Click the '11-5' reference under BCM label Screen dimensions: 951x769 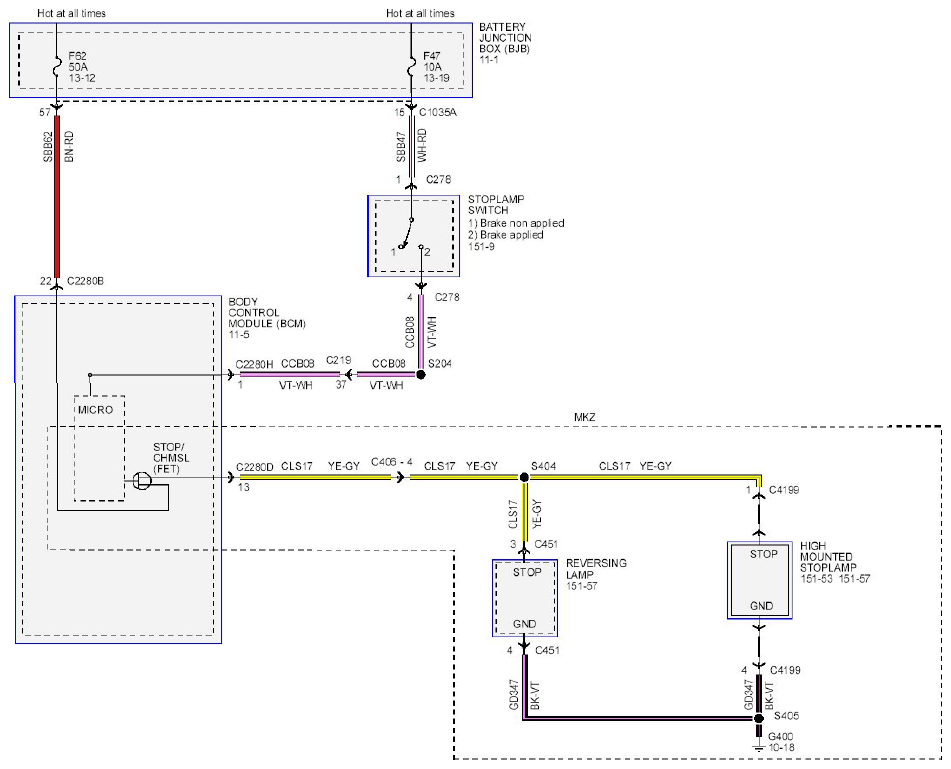[x=239, y=335]
